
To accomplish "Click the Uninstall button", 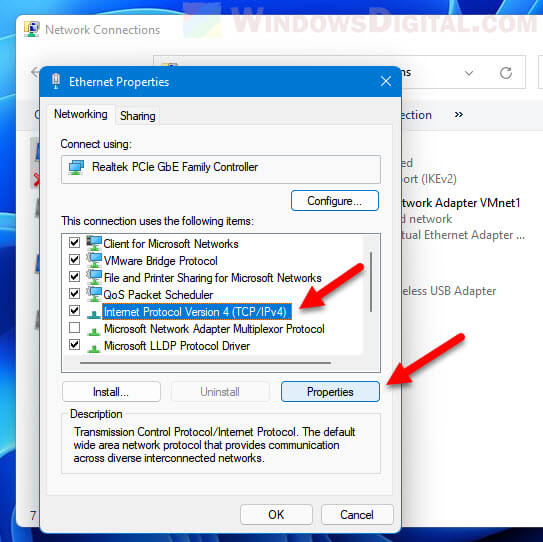I will tap(220, 392).
